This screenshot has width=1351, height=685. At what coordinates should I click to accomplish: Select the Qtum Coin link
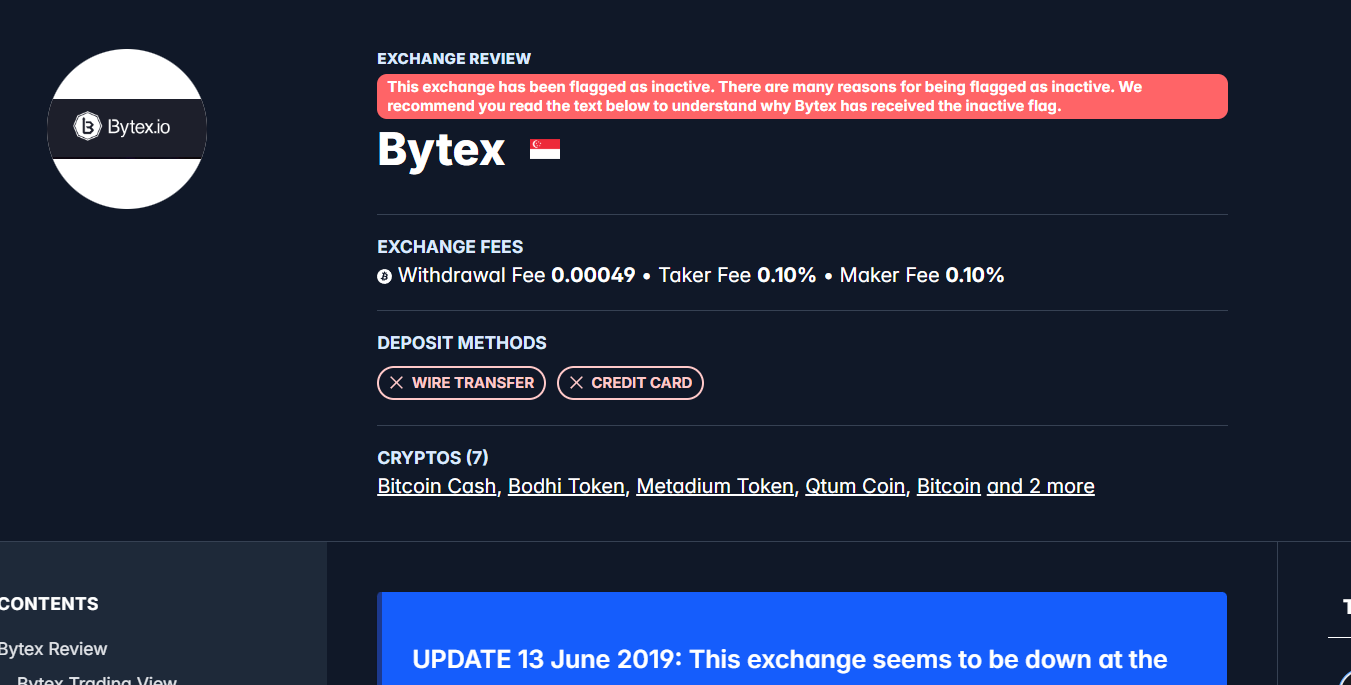coord(855,487)
